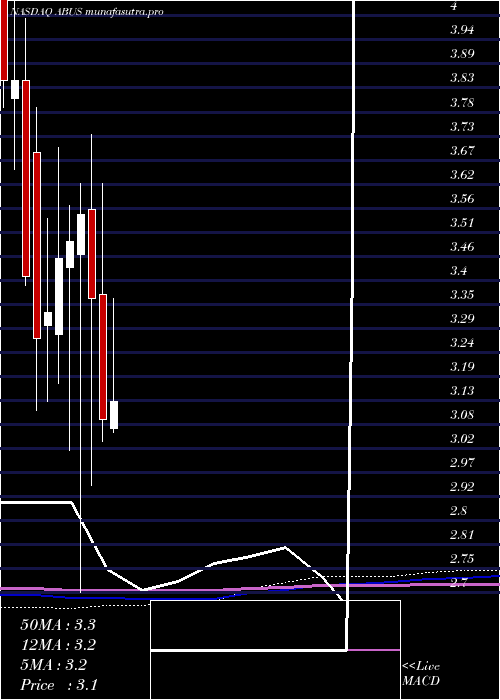This screenshot has width=500, height=700.
Task: Click the 3.35 price axis label
Action: tap(462, 295)
